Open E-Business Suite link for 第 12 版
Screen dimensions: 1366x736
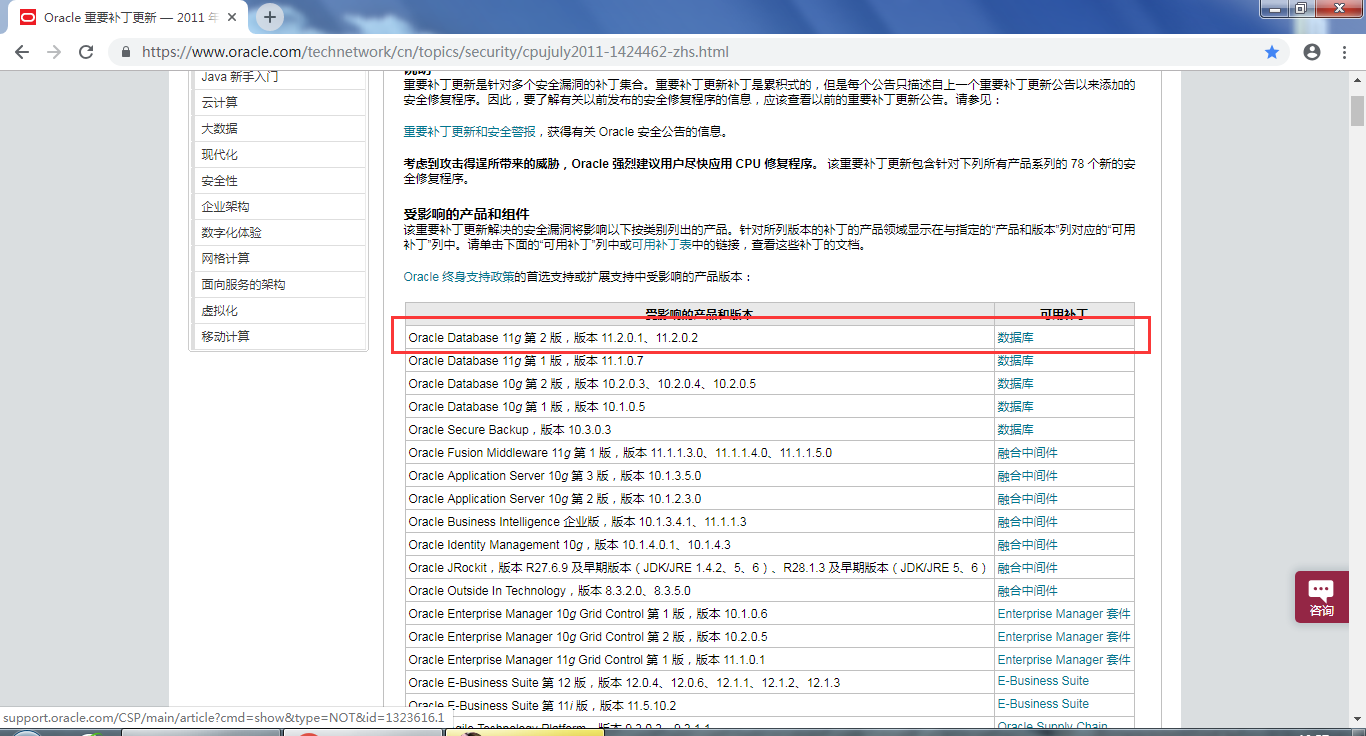tap(1043, 681)
